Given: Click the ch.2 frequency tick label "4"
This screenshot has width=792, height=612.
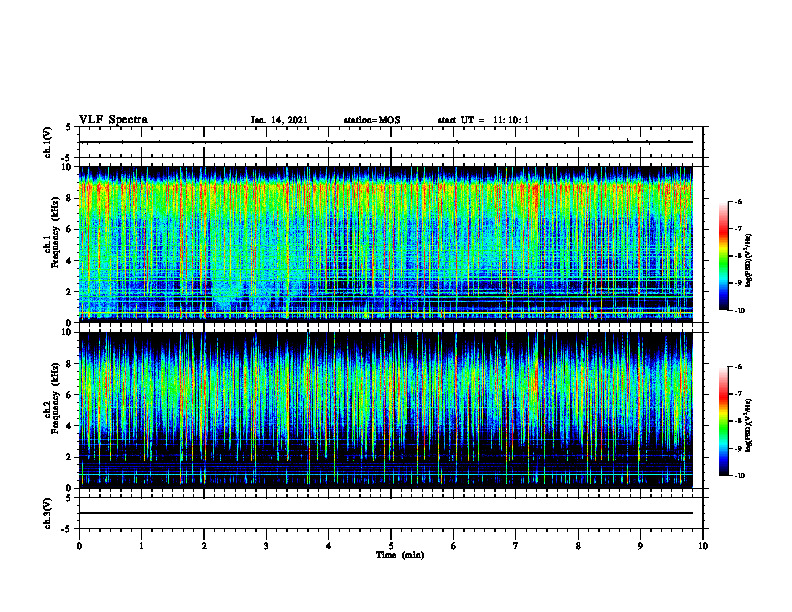Looking at the screenshot, I should click(x=71, y=426).
